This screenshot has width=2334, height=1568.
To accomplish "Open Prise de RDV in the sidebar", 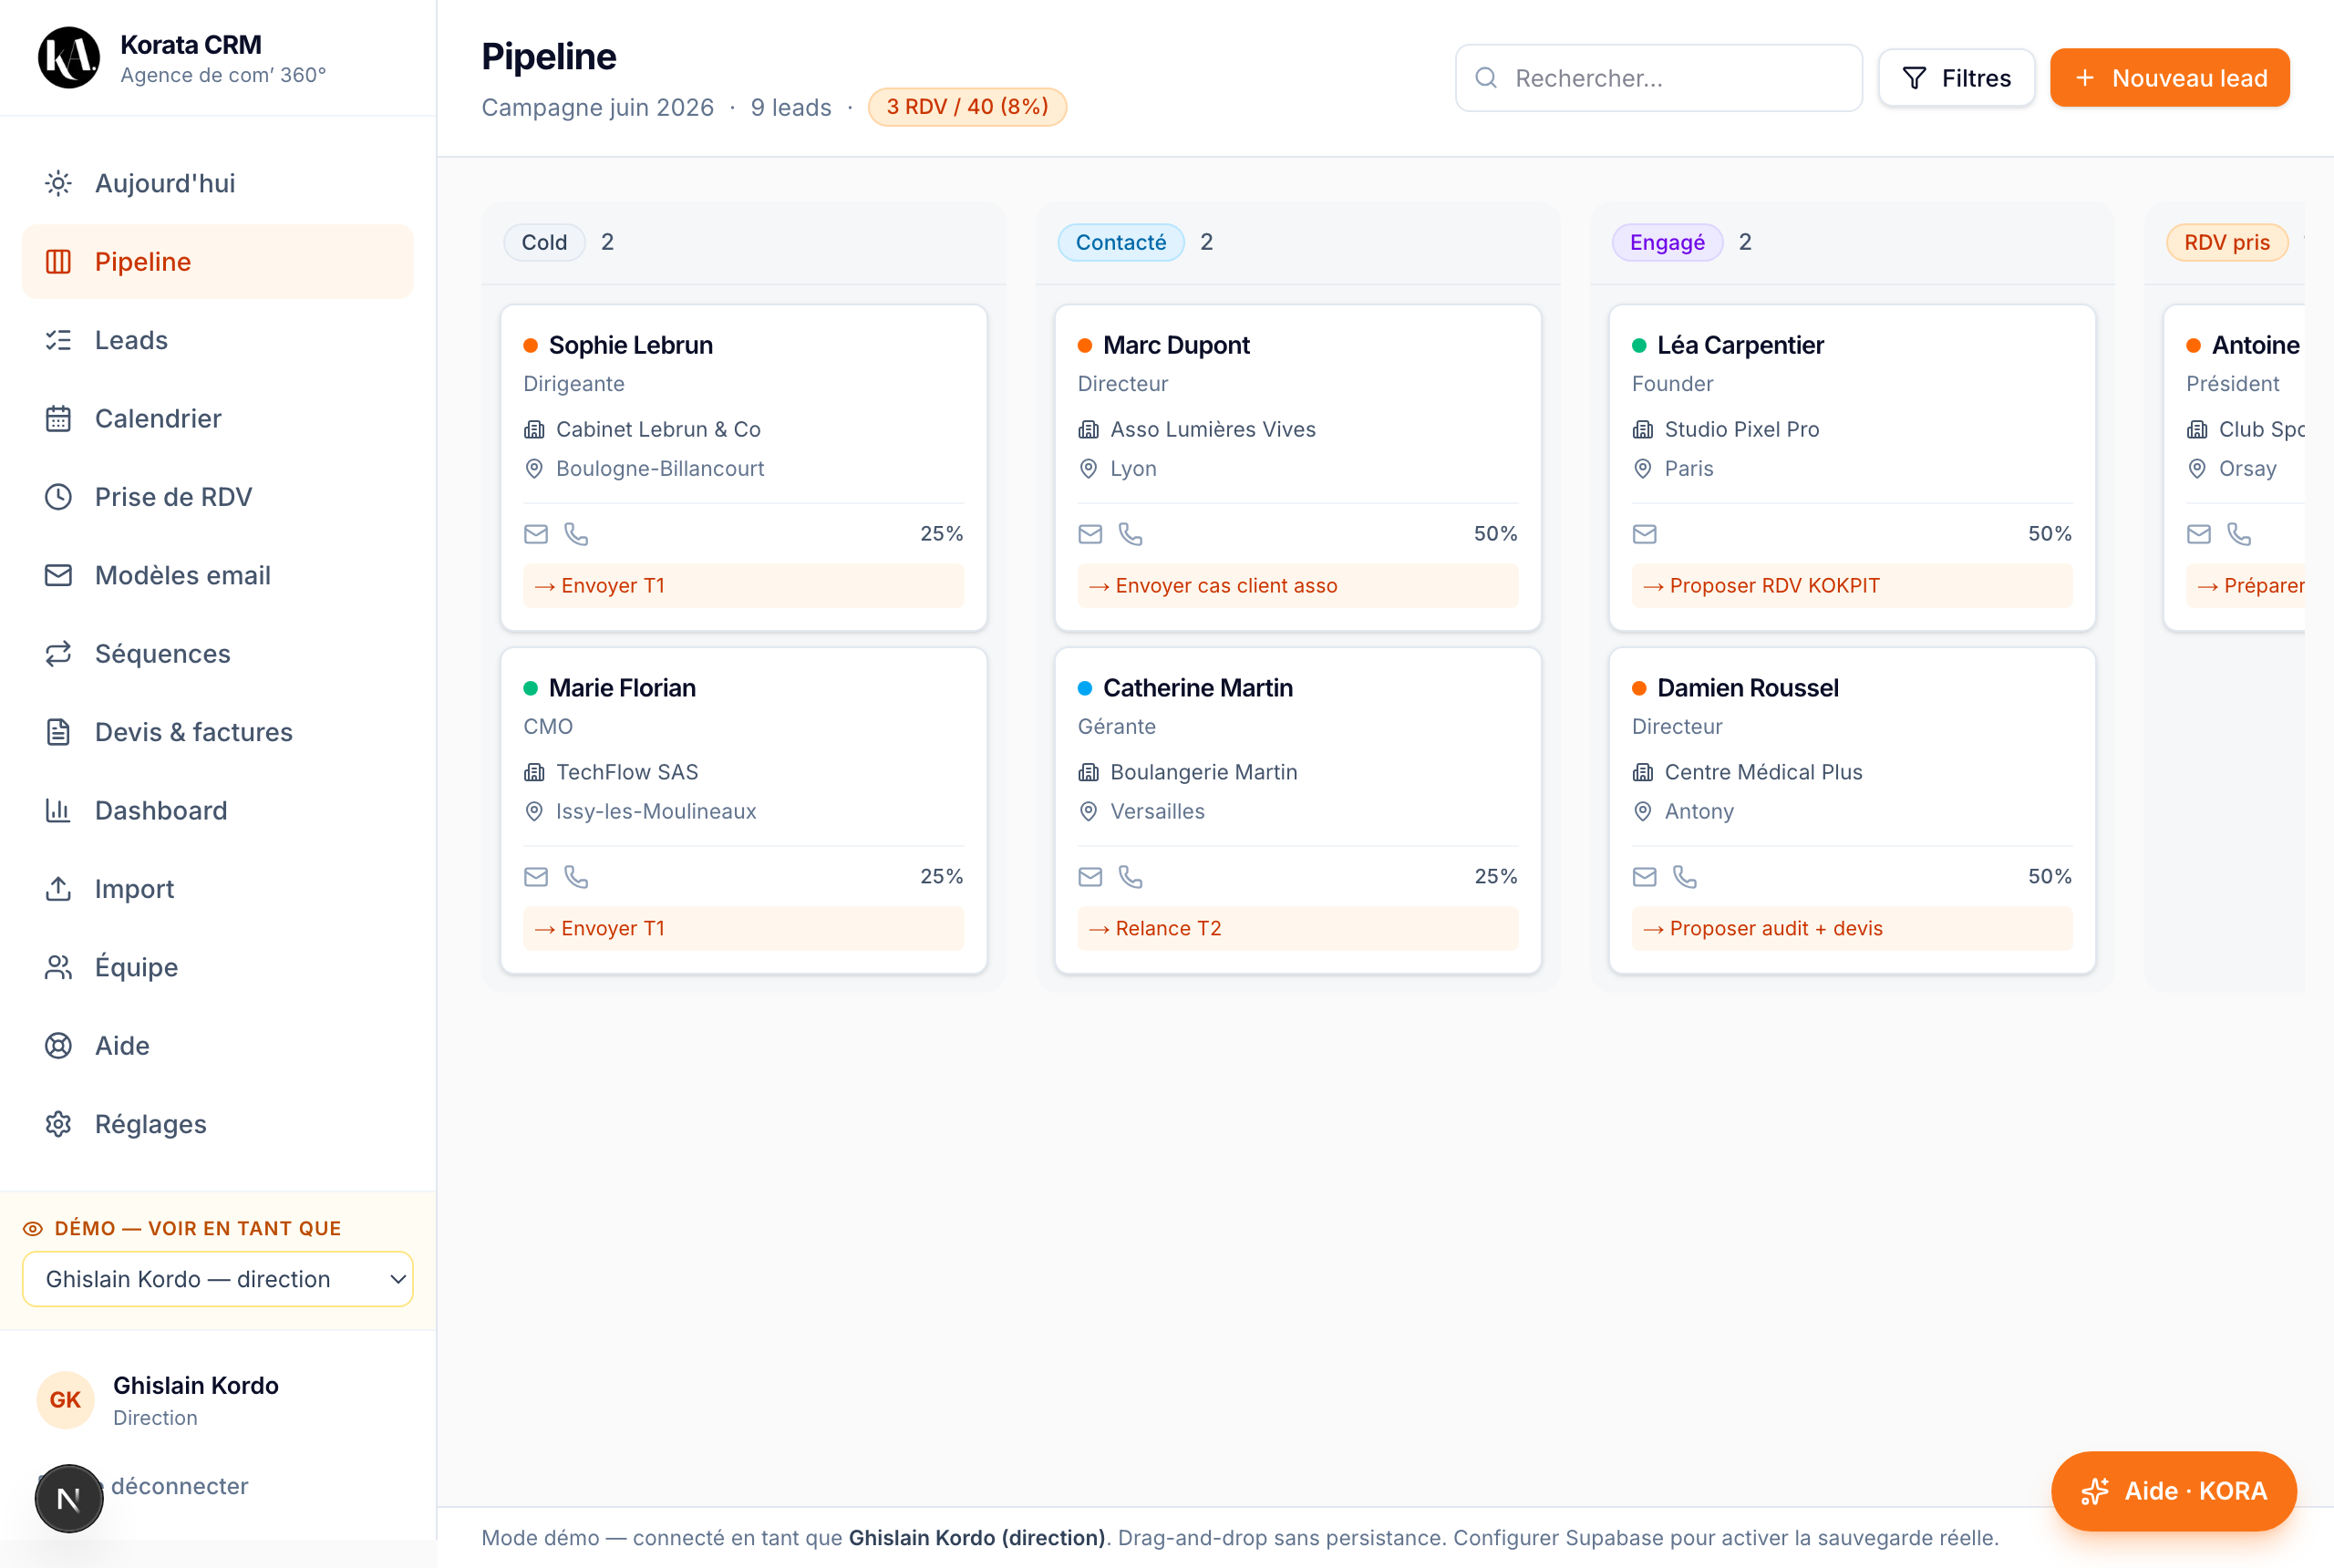I will (x=217, y=497).
